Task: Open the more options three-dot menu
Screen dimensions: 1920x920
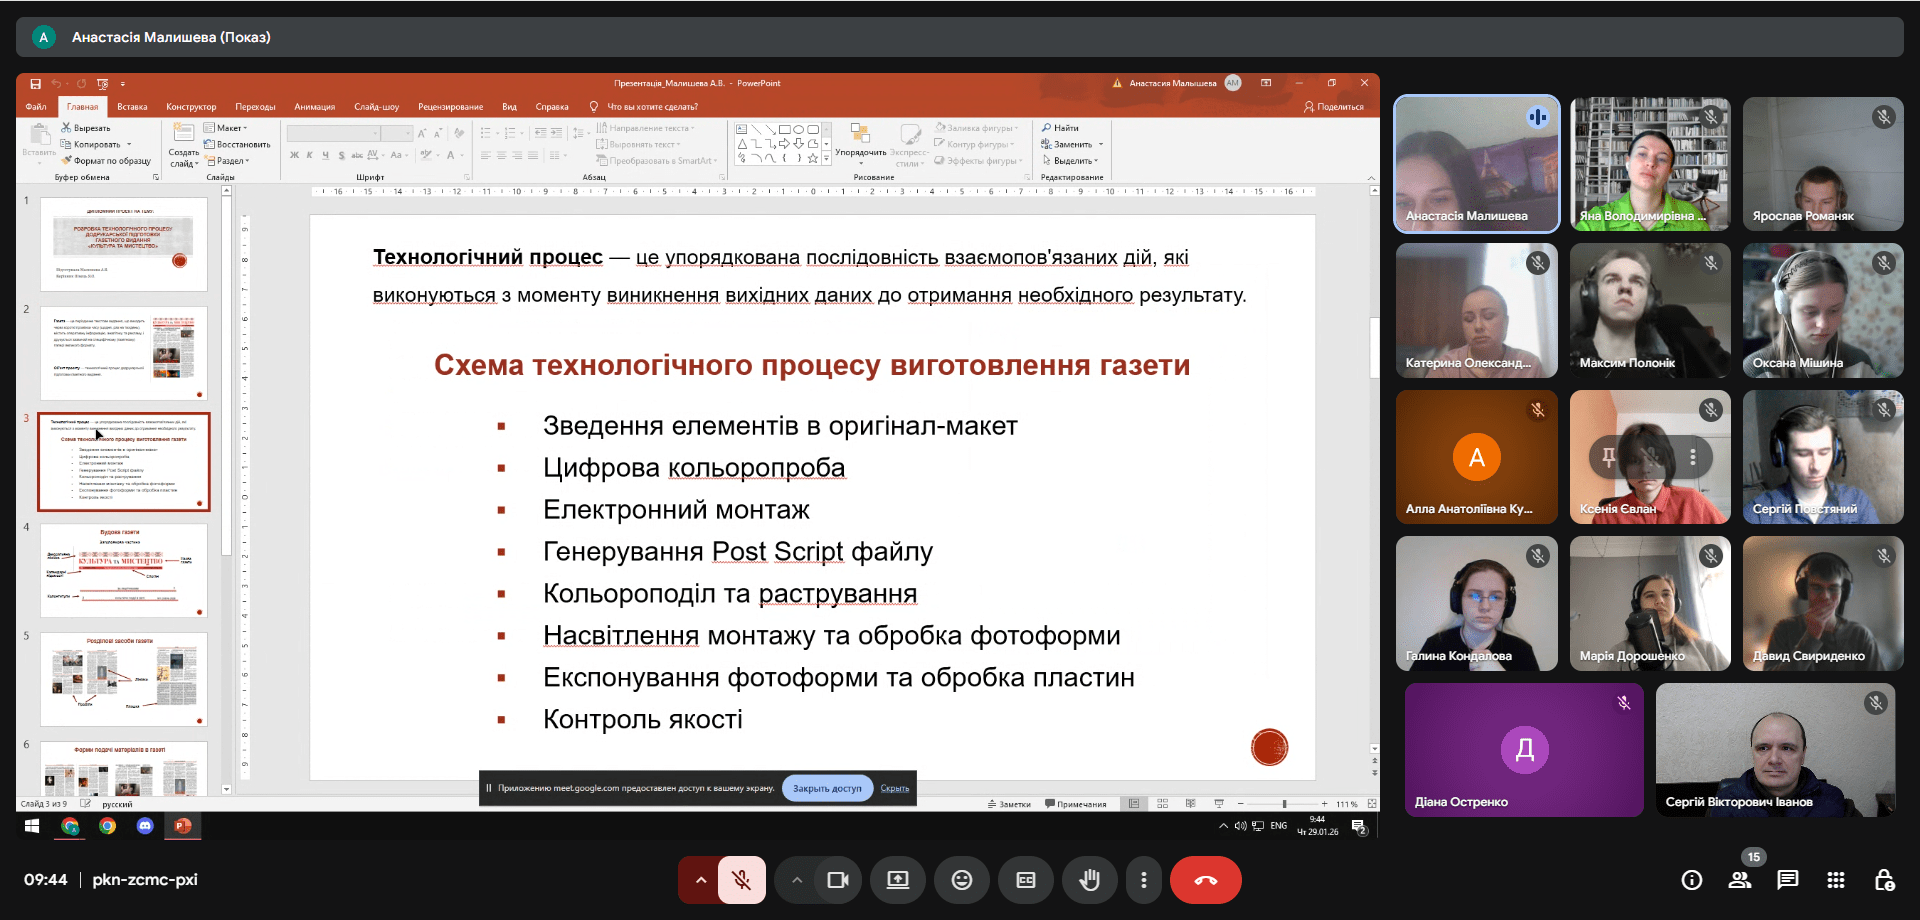Action: [1143, 880]
